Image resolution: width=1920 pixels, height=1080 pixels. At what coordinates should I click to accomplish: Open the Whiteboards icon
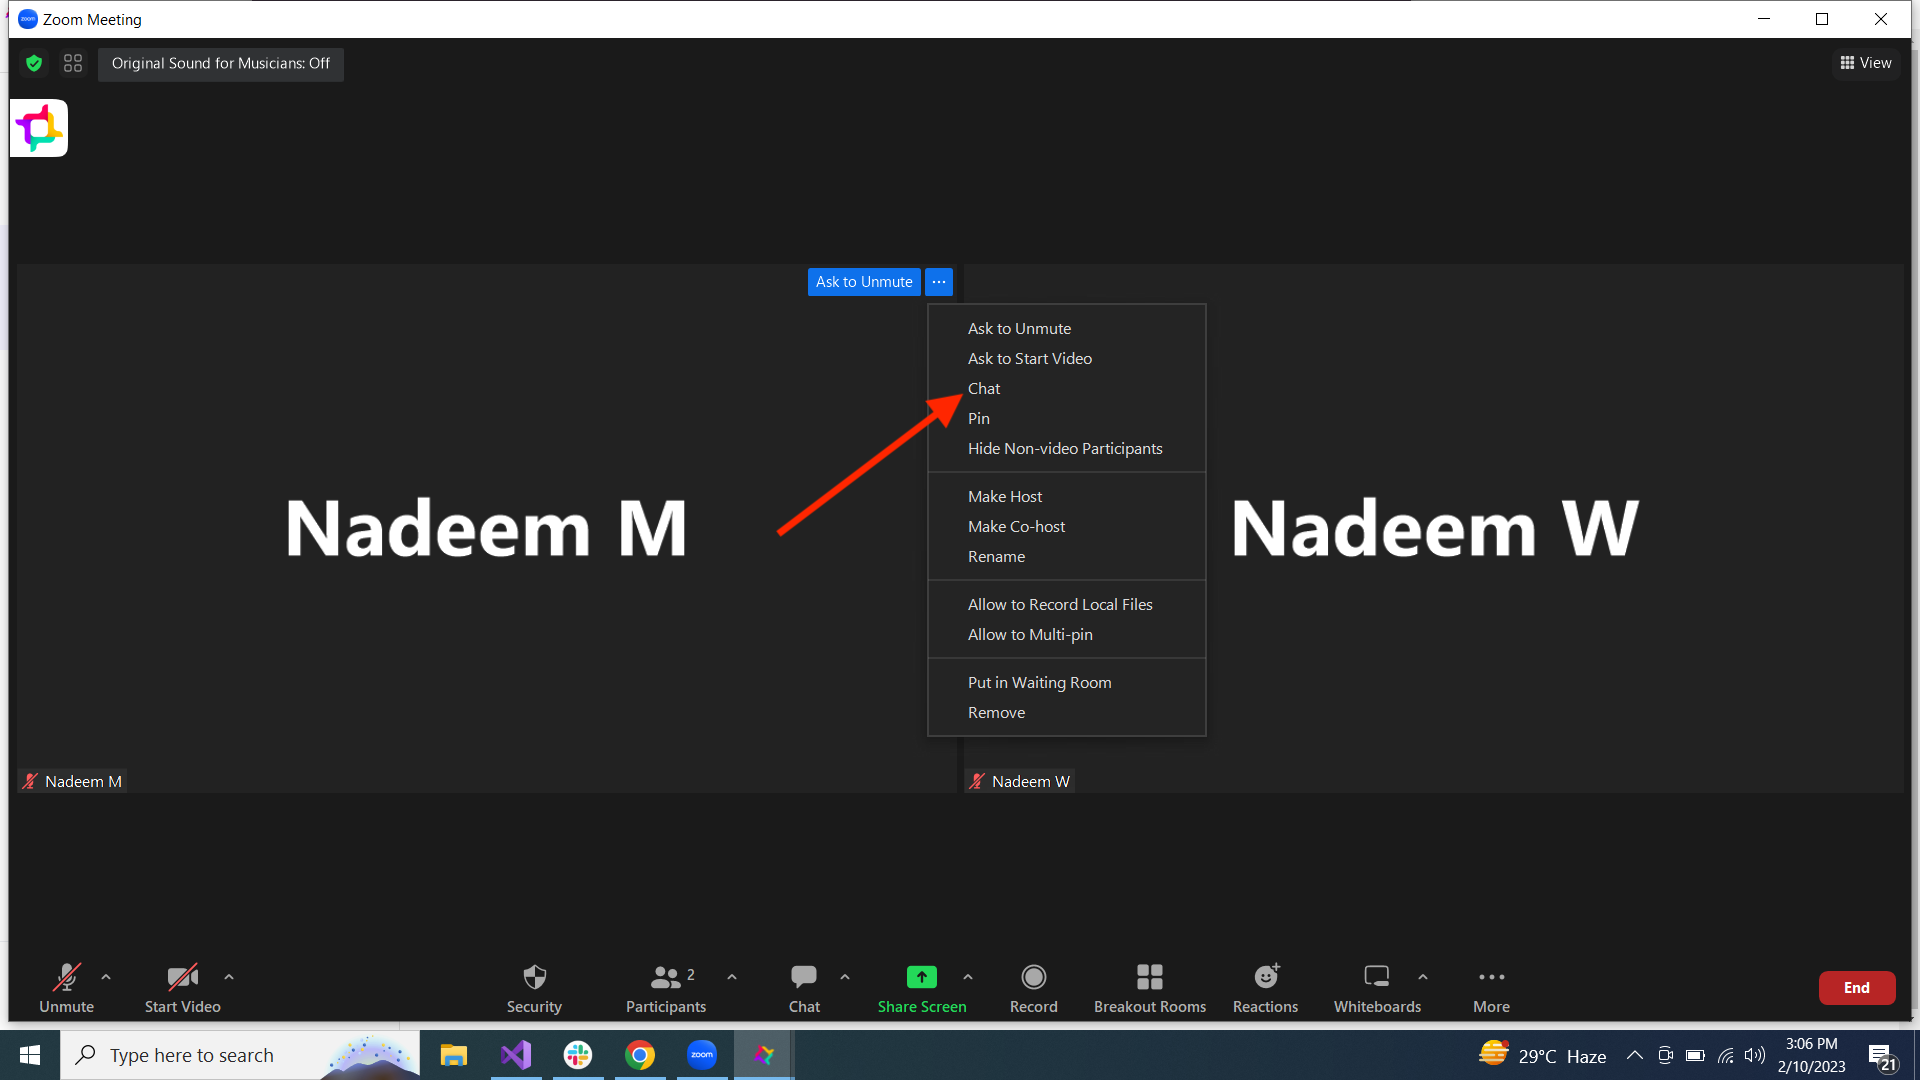click(x=1376, y=977)
